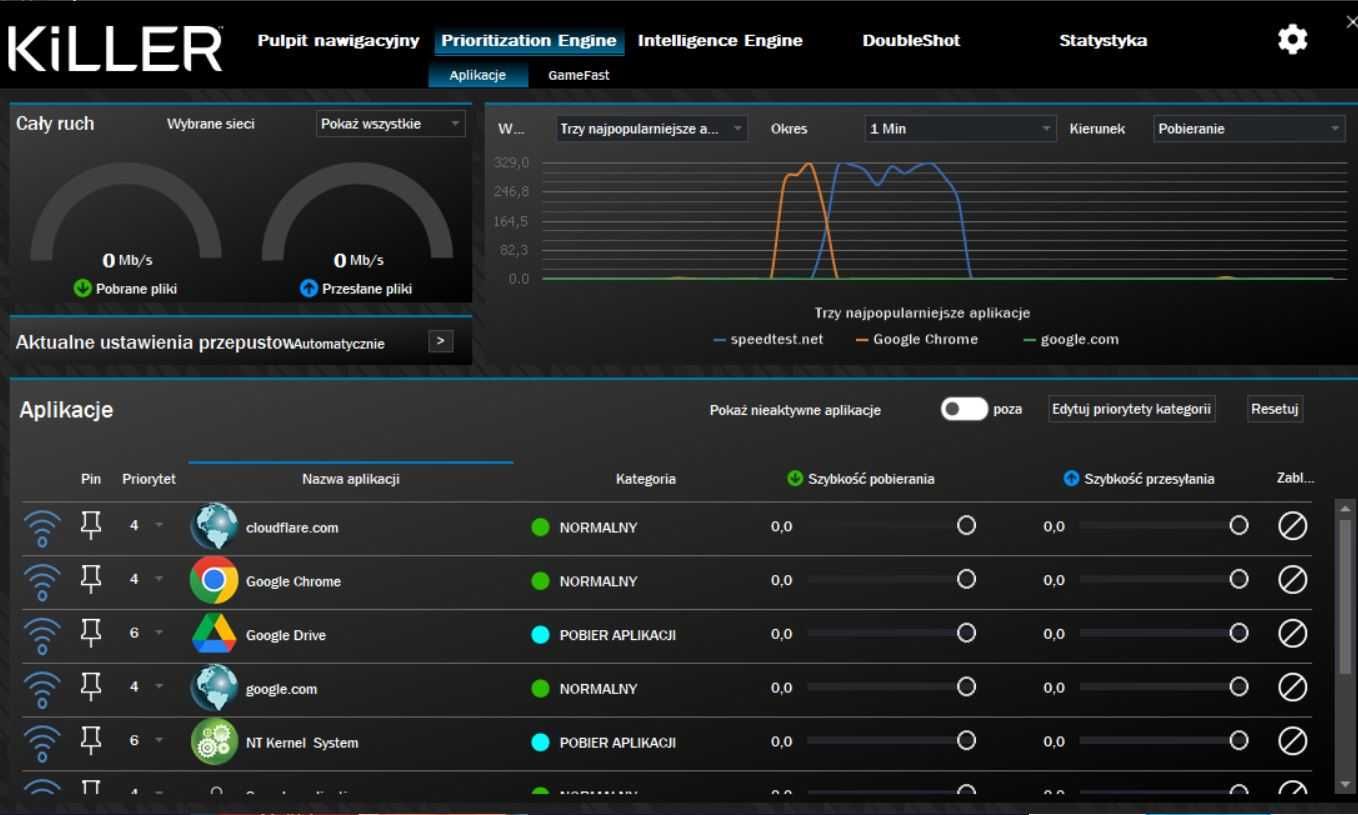The image size is (1358, 815).
Task: Click the google.com globe icon
Action: coord(214,689)
